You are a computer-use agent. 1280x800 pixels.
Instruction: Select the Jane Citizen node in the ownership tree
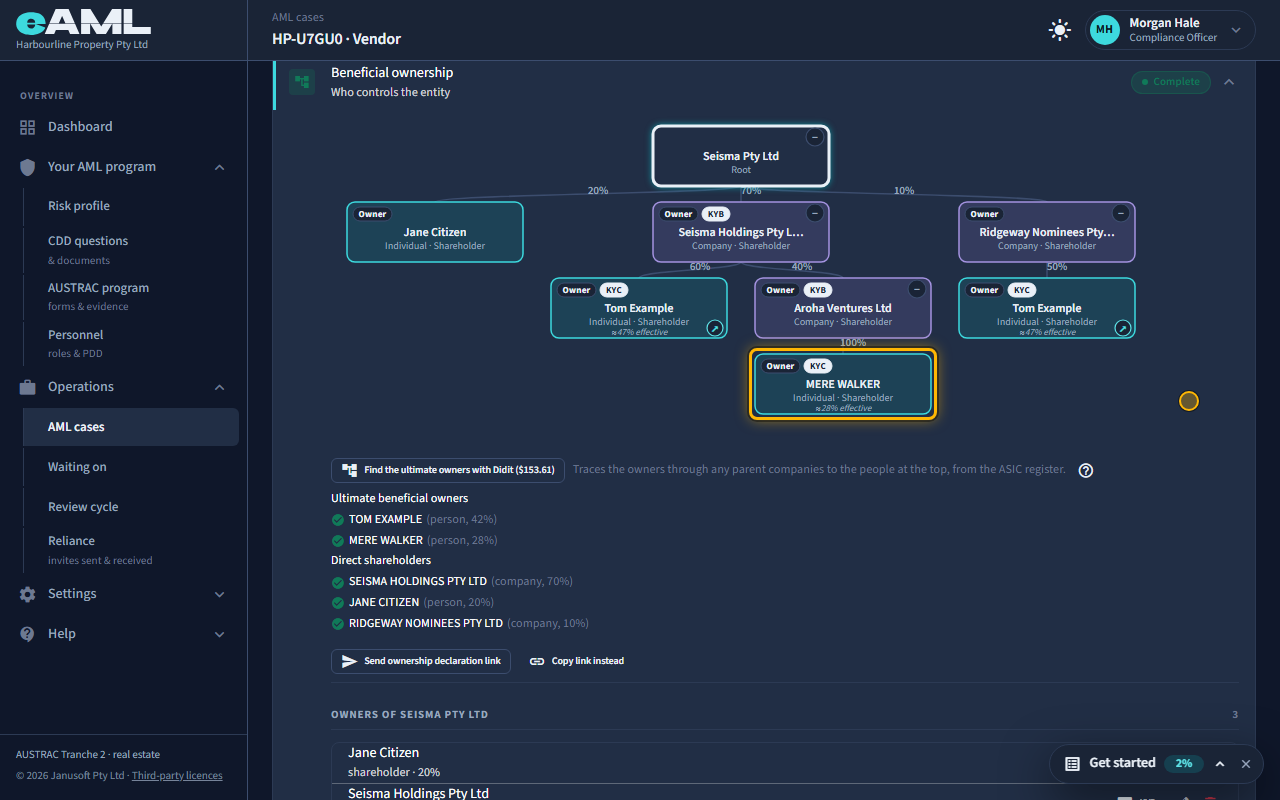pos(435,232)
